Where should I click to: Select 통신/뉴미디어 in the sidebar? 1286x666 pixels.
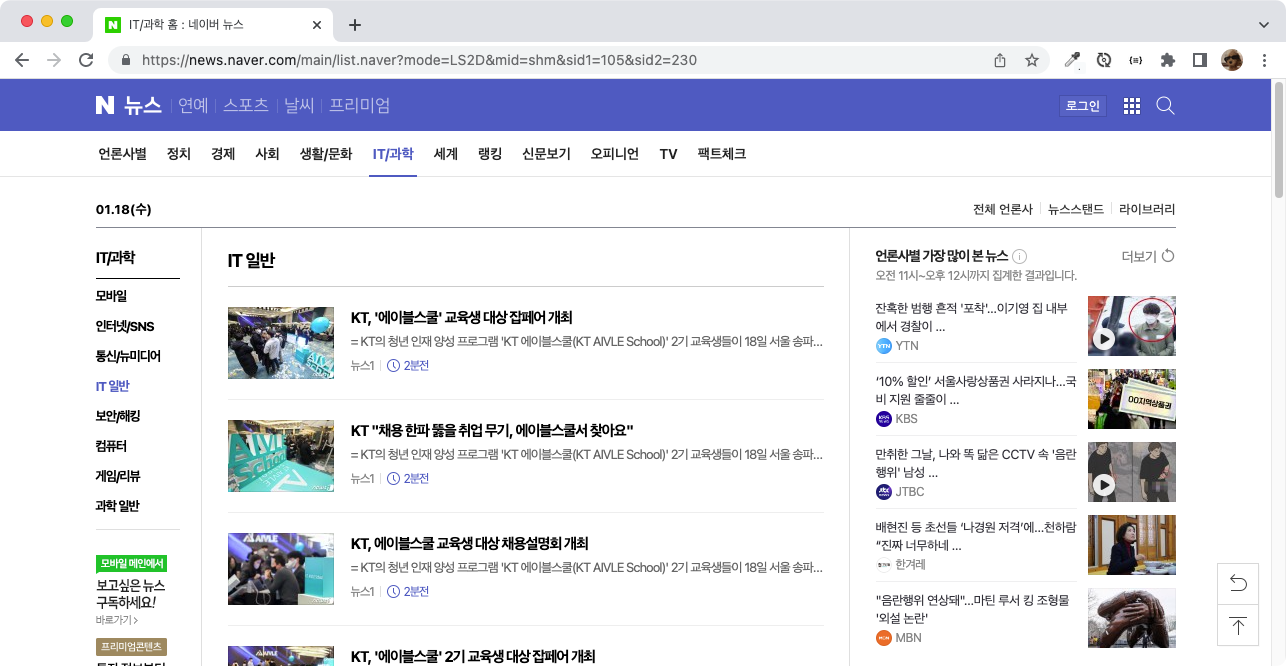click(128, 356)
